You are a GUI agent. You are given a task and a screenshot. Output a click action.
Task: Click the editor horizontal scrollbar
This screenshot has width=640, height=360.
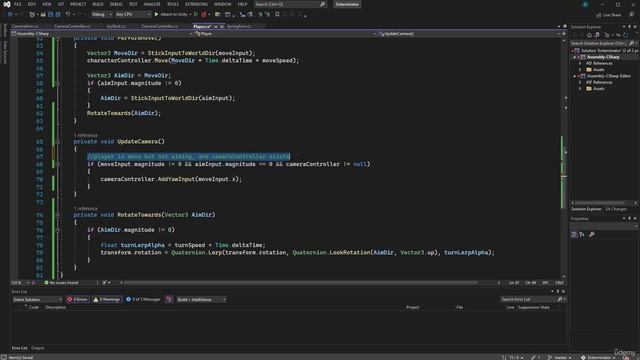tap(301, 283)
